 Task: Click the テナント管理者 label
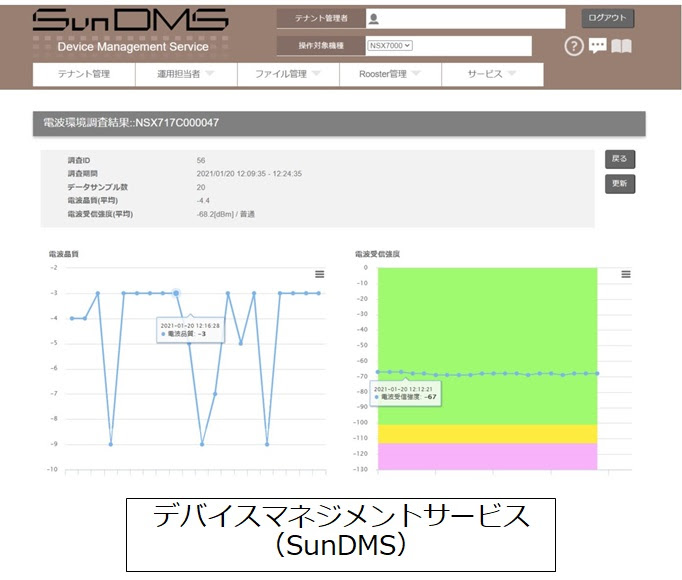(321, 18)
